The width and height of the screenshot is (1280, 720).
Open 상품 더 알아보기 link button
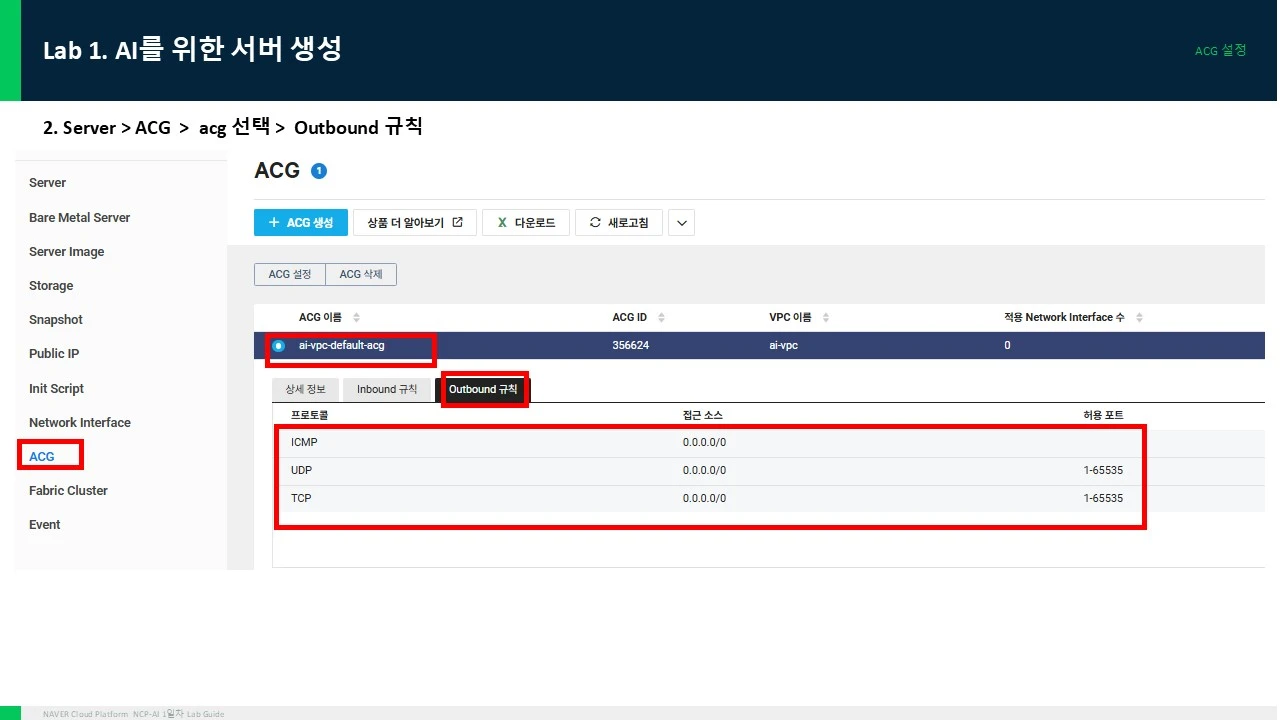pos(415,223)
